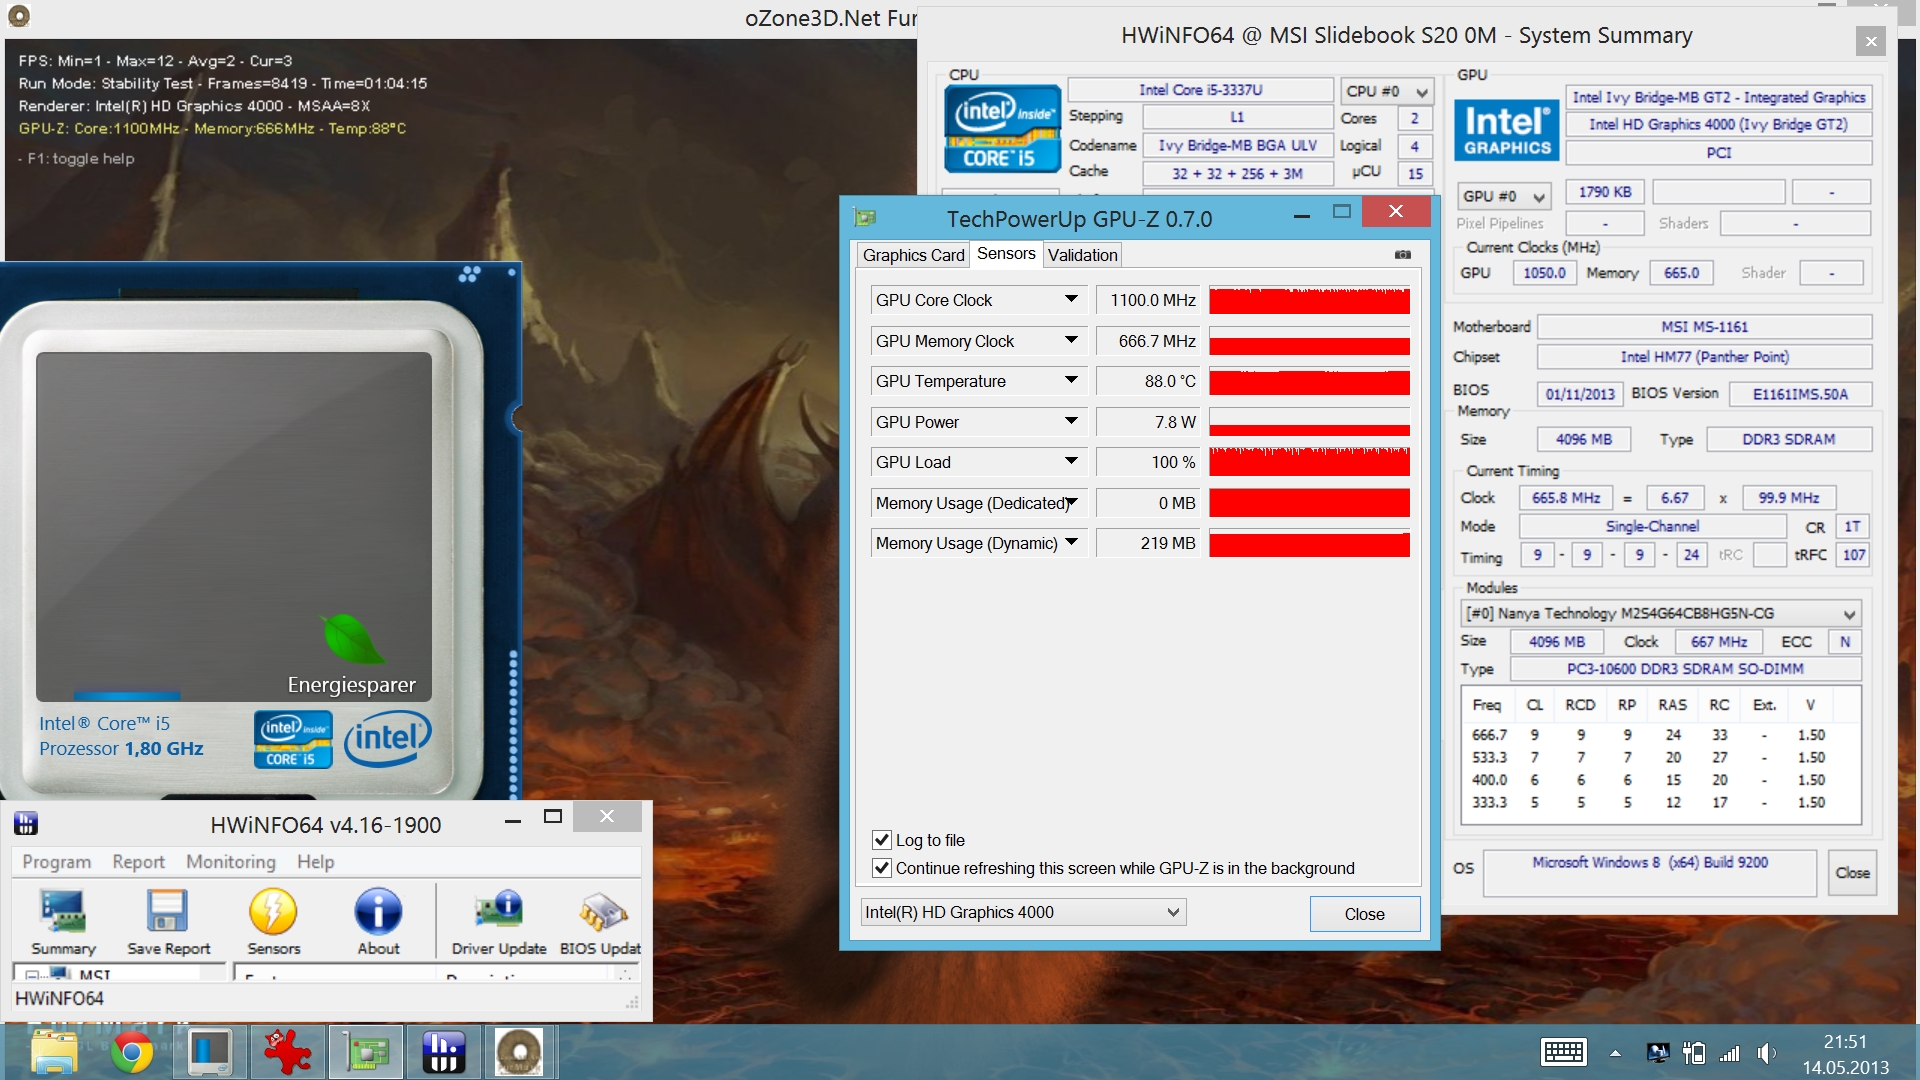Viewport: 1920px width, 1080px height.
Task: Open the Intel(R) HD Graphics 4000 selector
Action: coord(1023,912)
